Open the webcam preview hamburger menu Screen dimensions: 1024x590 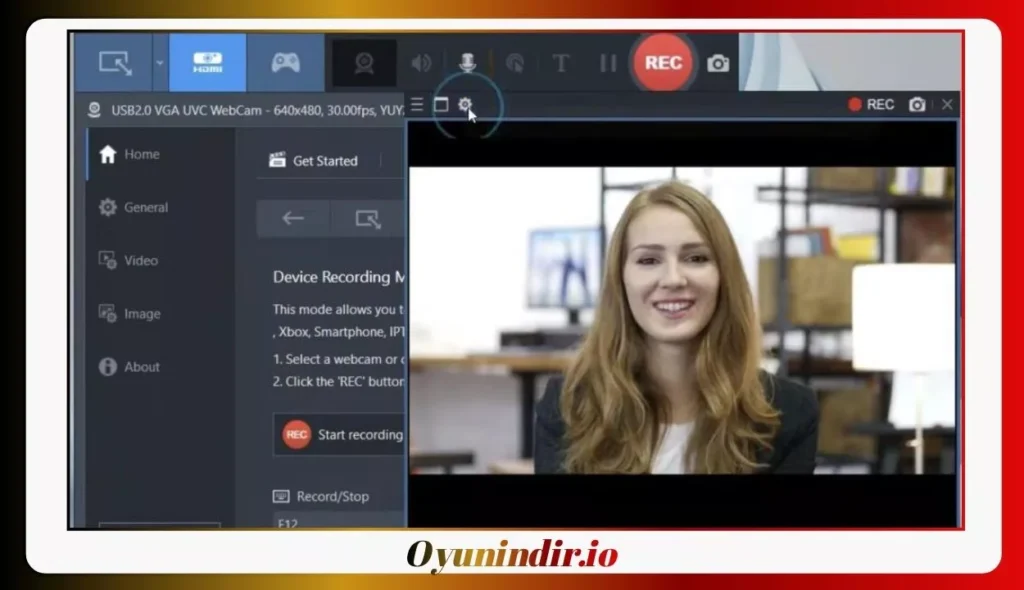417,105
